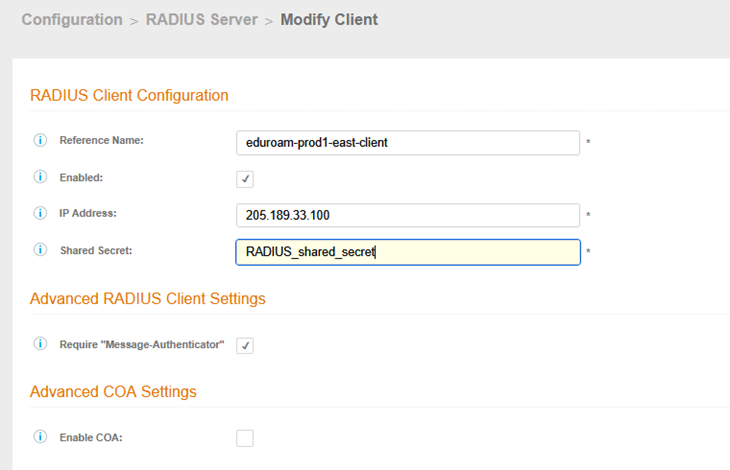Screen dimensions: 730x470
Task: Click the Advanced COA Settings heading
Action: tap(113, 392)
